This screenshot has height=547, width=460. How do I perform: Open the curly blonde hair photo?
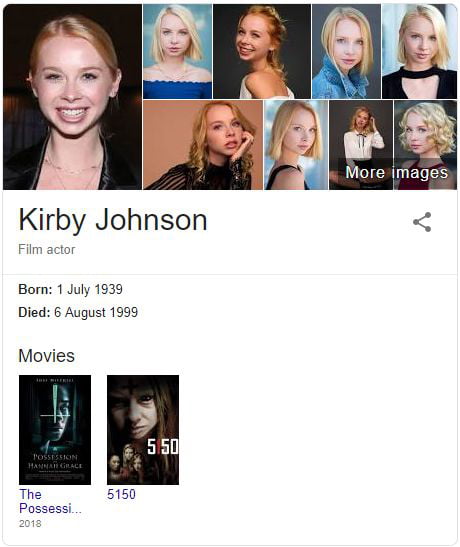click(x=425, y=145)
